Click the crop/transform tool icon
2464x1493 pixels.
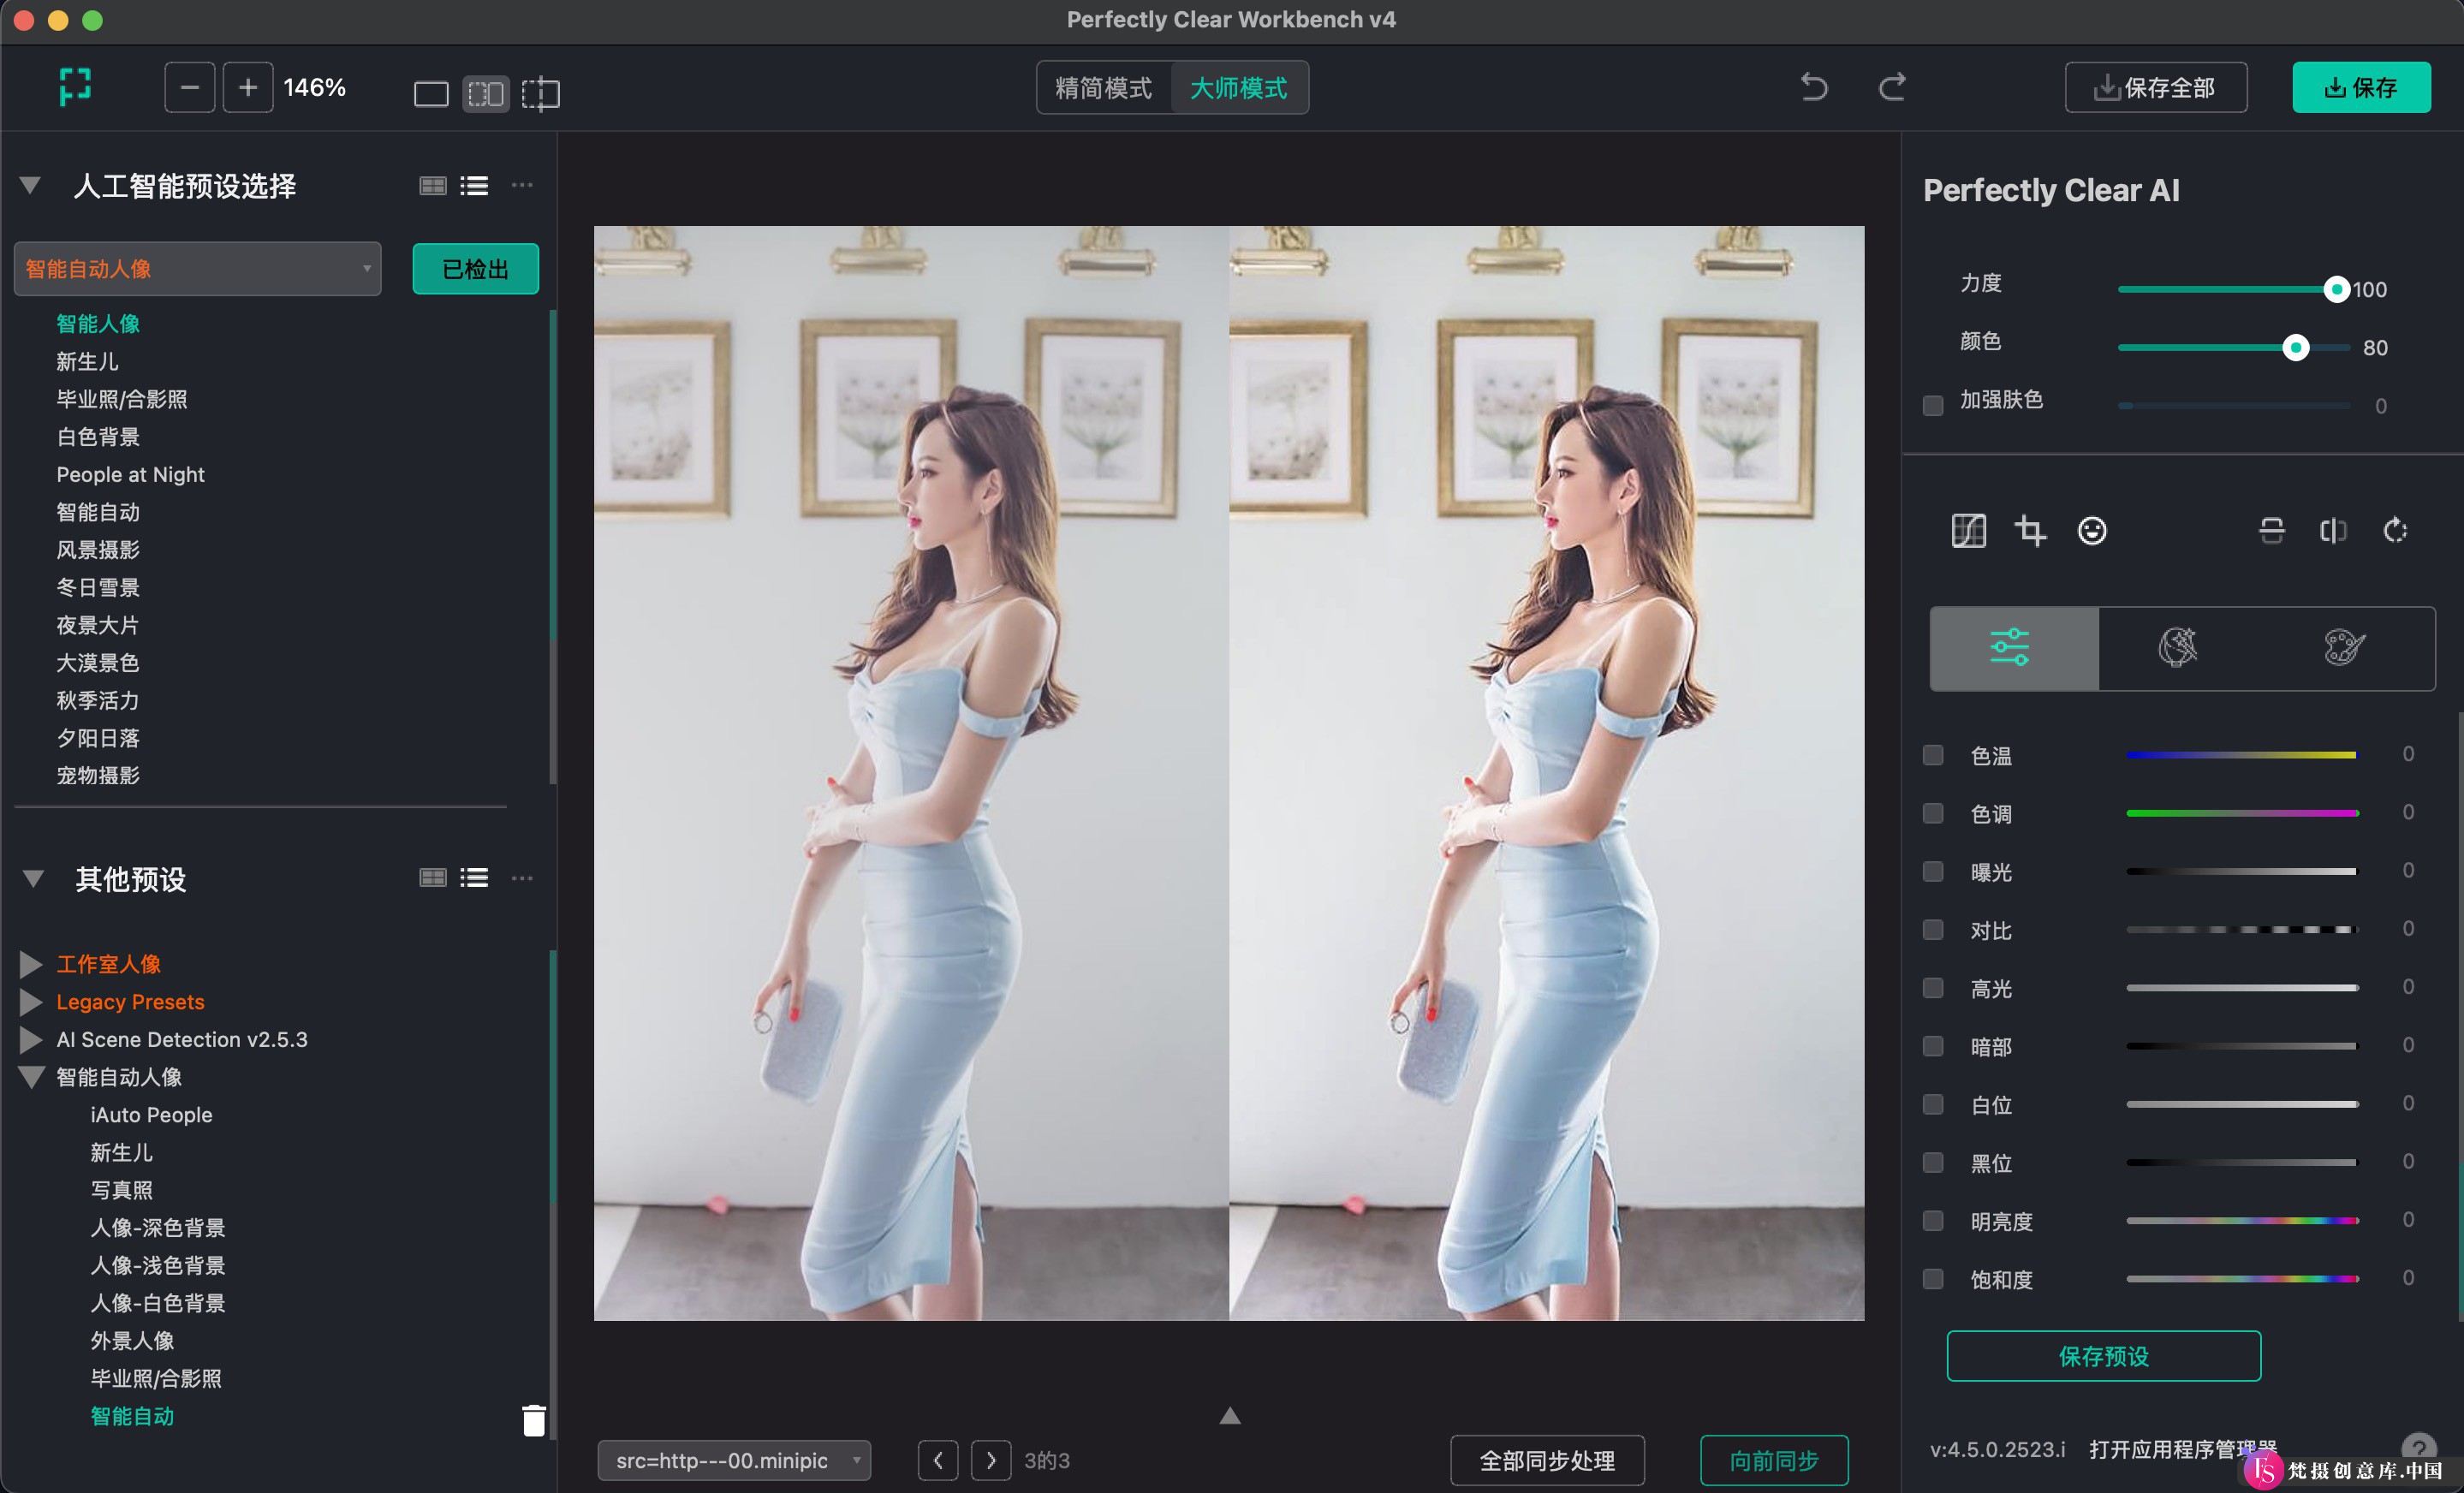tap(2029, 532)
